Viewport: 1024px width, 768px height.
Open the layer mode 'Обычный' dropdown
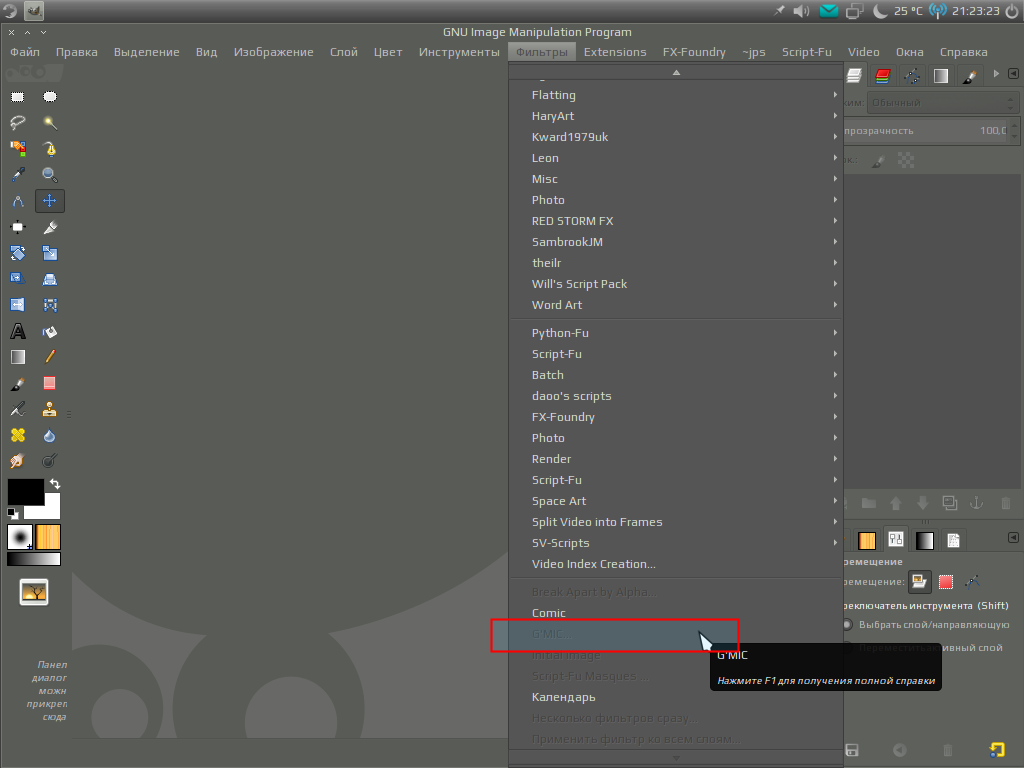coord(942,103)
